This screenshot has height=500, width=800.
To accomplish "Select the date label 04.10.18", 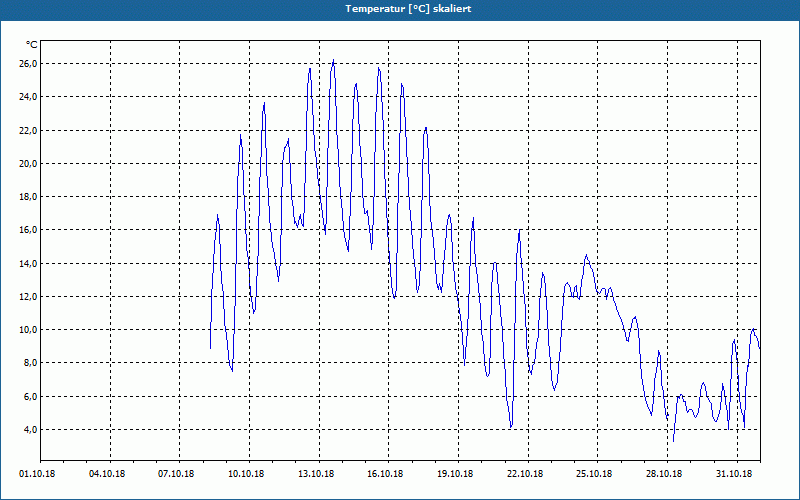I will click(107, 474).
